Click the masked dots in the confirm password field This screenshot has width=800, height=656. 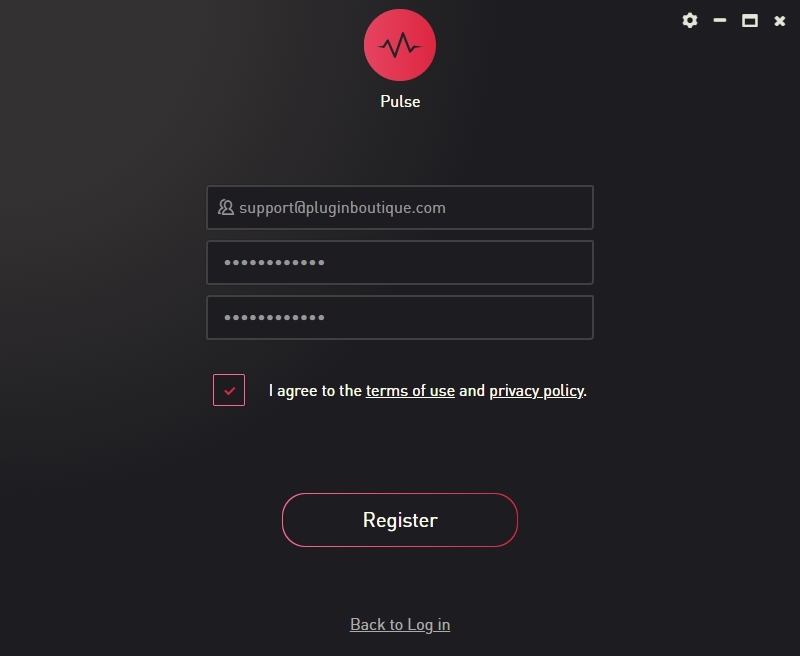[274, 318]
